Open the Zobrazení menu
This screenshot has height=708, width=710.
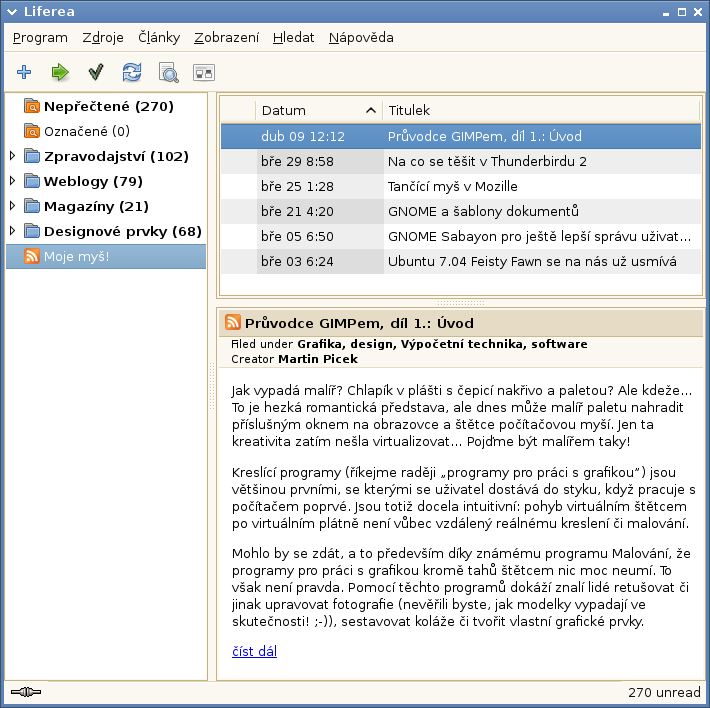click(x=226, y=38)
